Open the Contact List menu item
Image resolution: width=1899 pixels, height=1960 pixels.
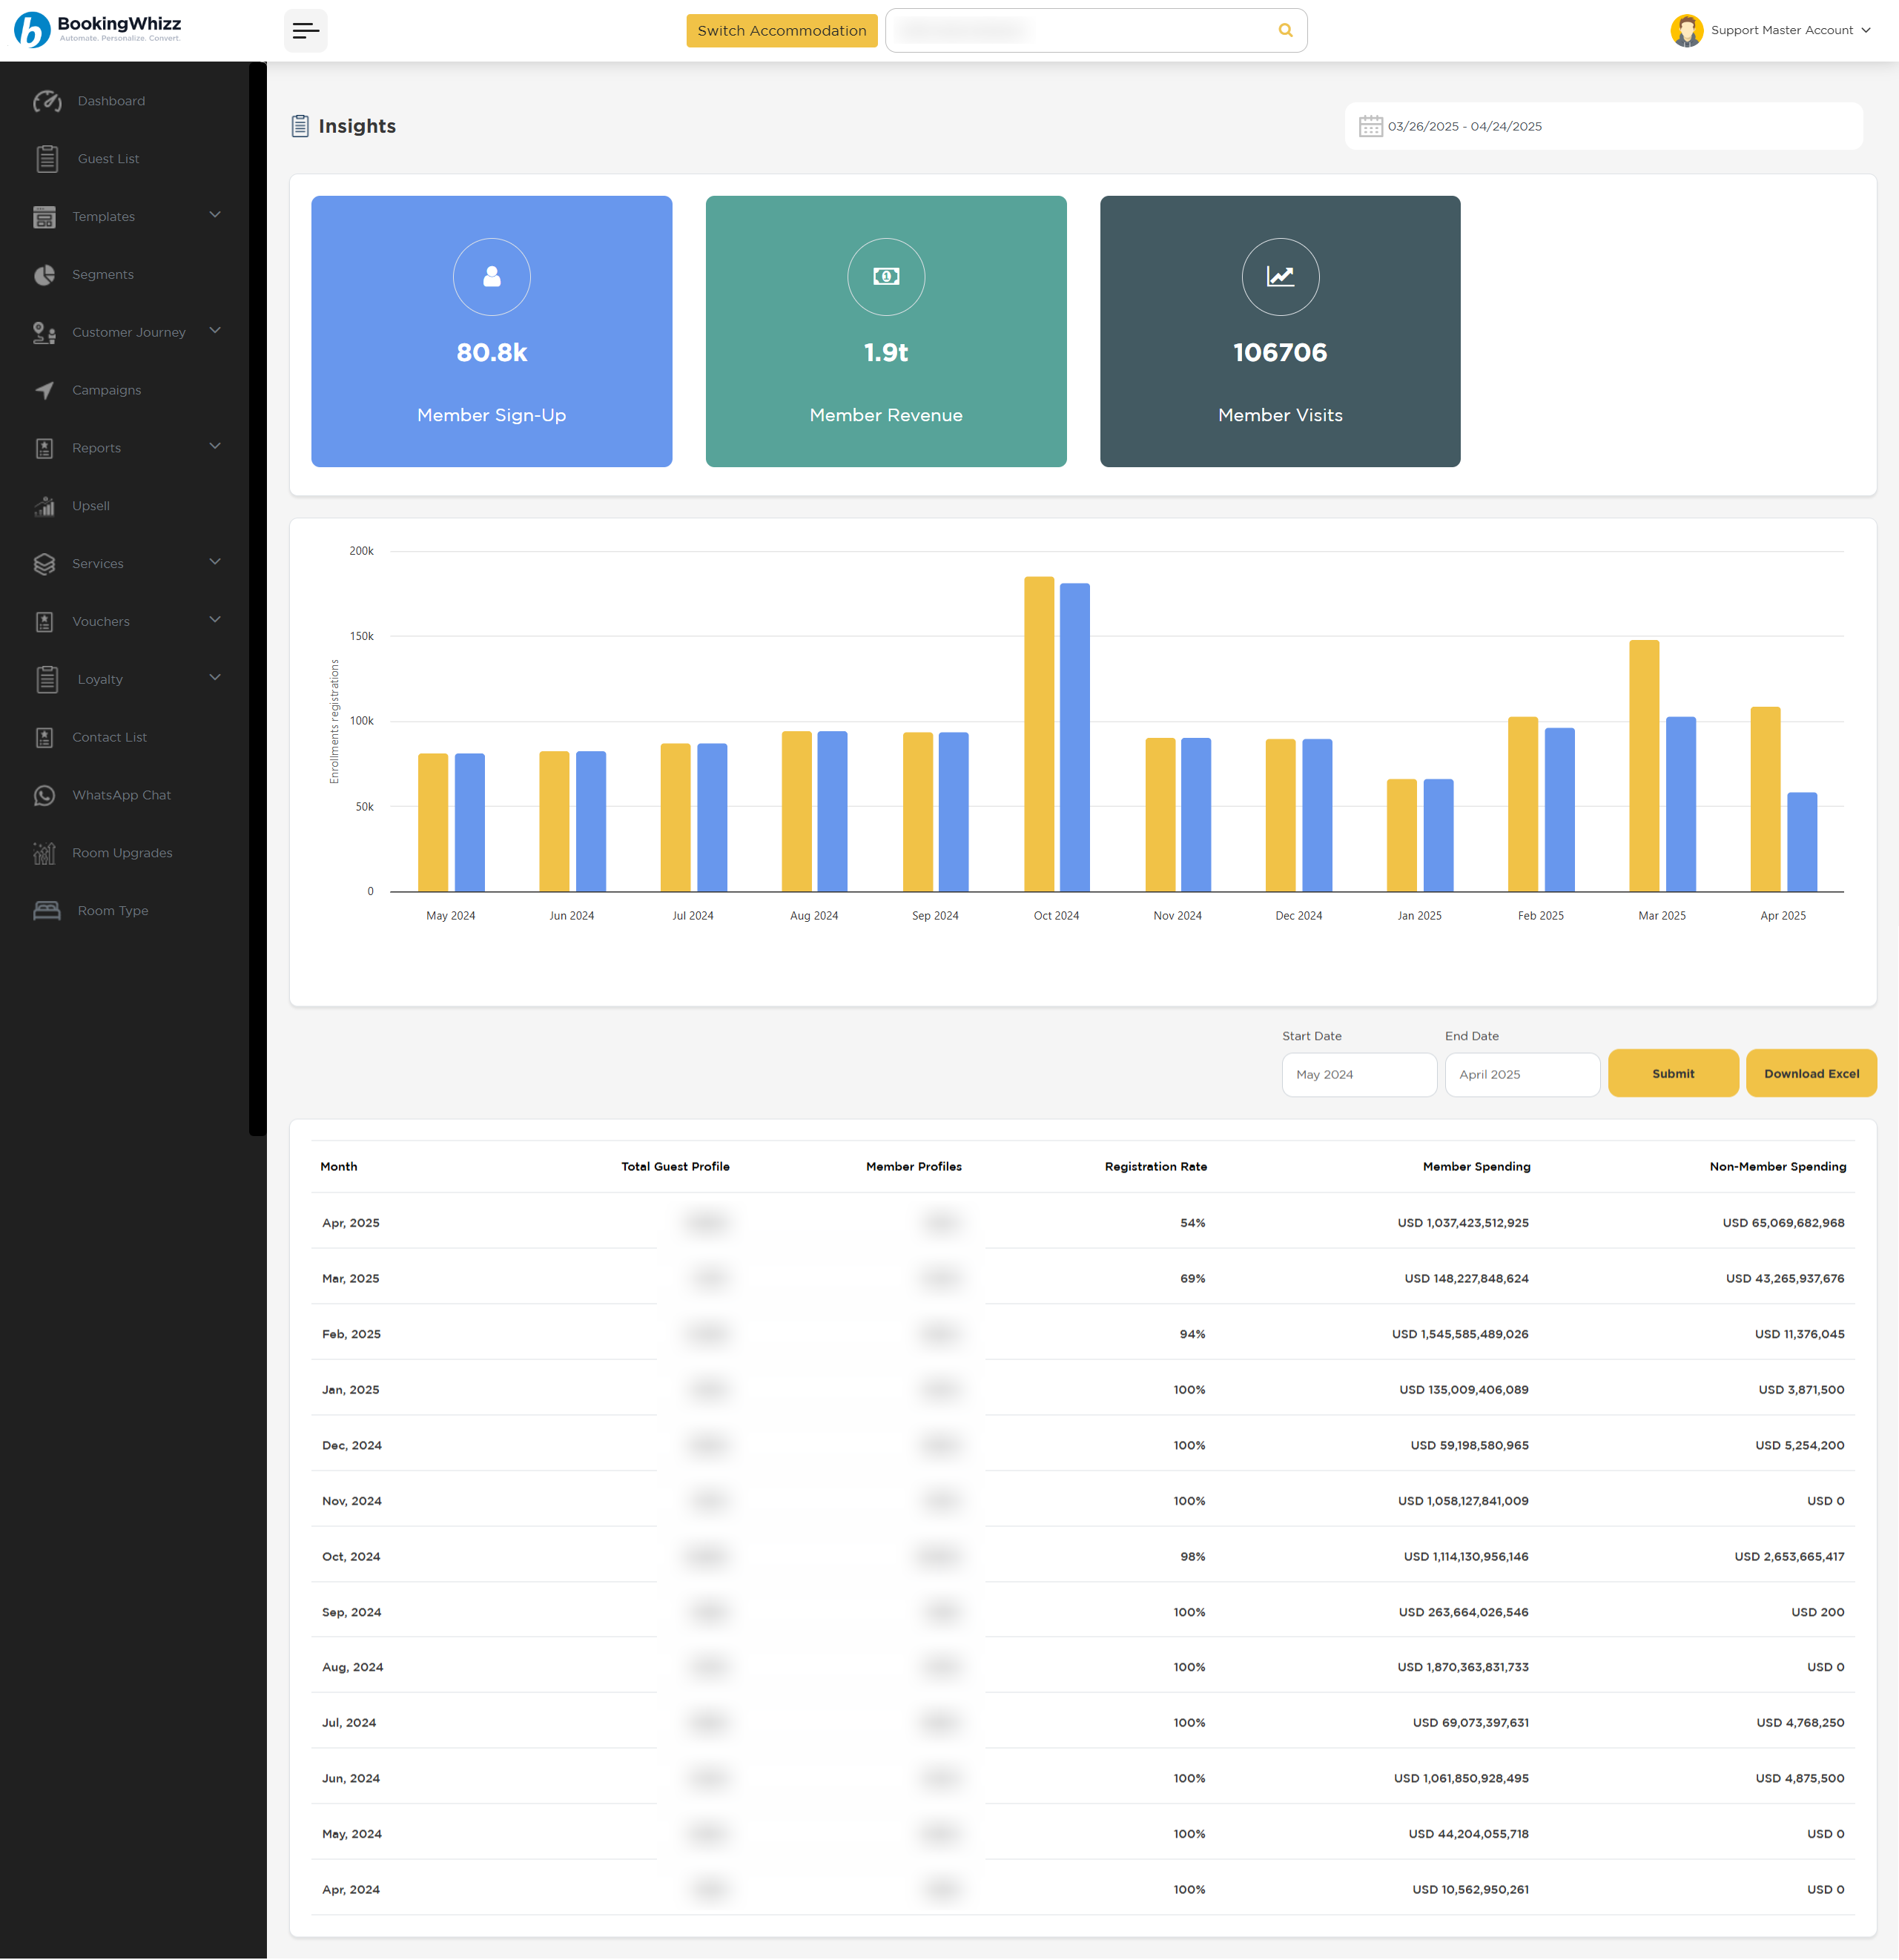point(109,737)
